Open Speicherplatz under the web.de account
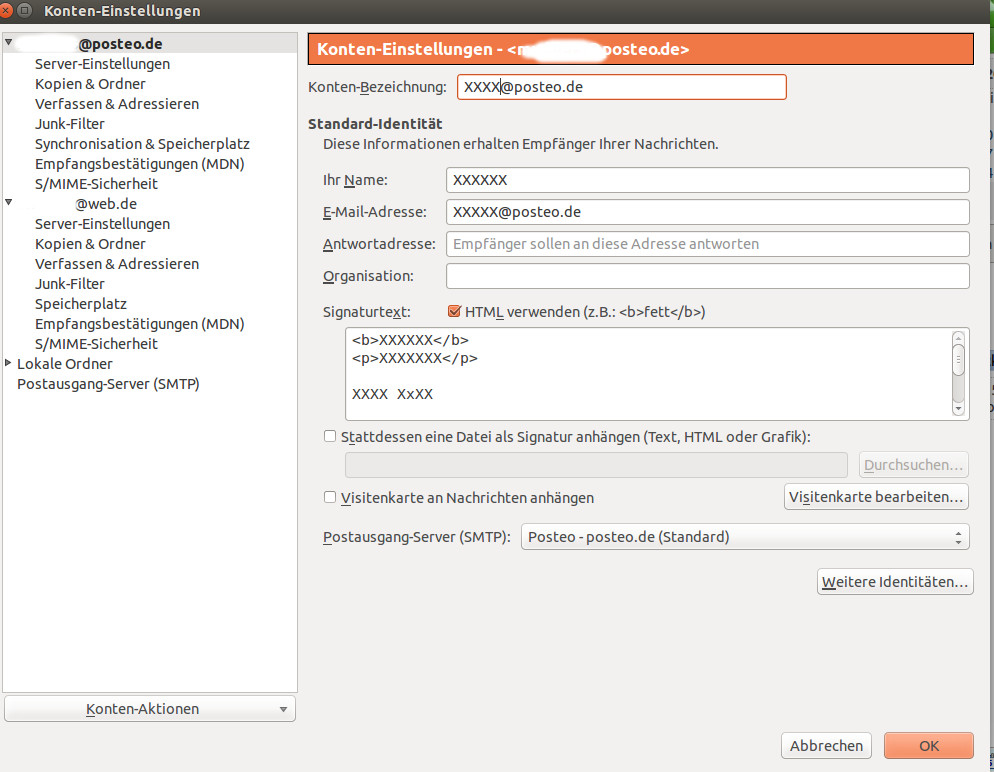994x772 pixels. coord(81,304)
